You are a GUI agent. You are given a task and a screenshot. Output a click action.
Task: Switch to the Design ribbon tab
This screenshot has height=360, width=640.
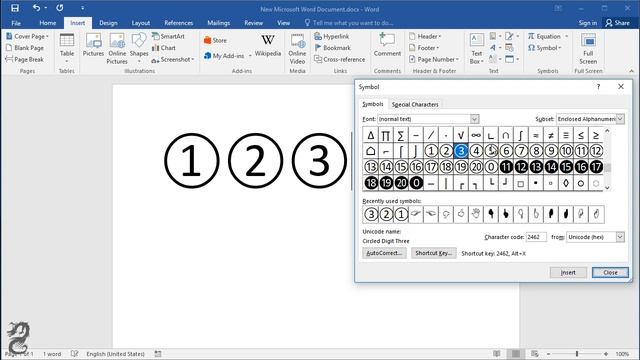click(x=108, y=23)
